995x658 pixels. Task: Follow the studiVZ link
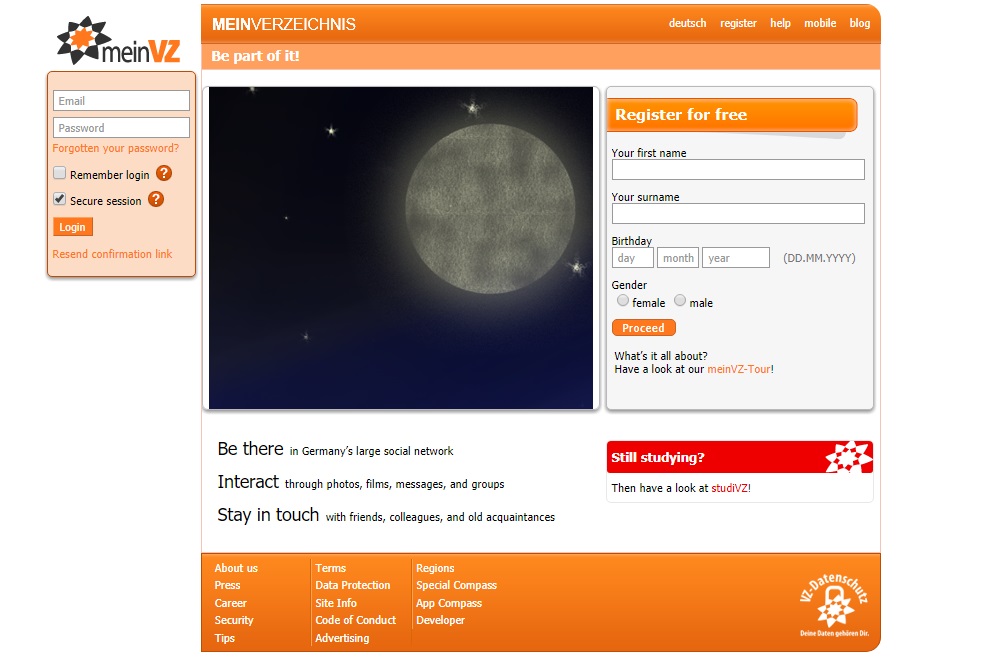(x=730, y=488)
